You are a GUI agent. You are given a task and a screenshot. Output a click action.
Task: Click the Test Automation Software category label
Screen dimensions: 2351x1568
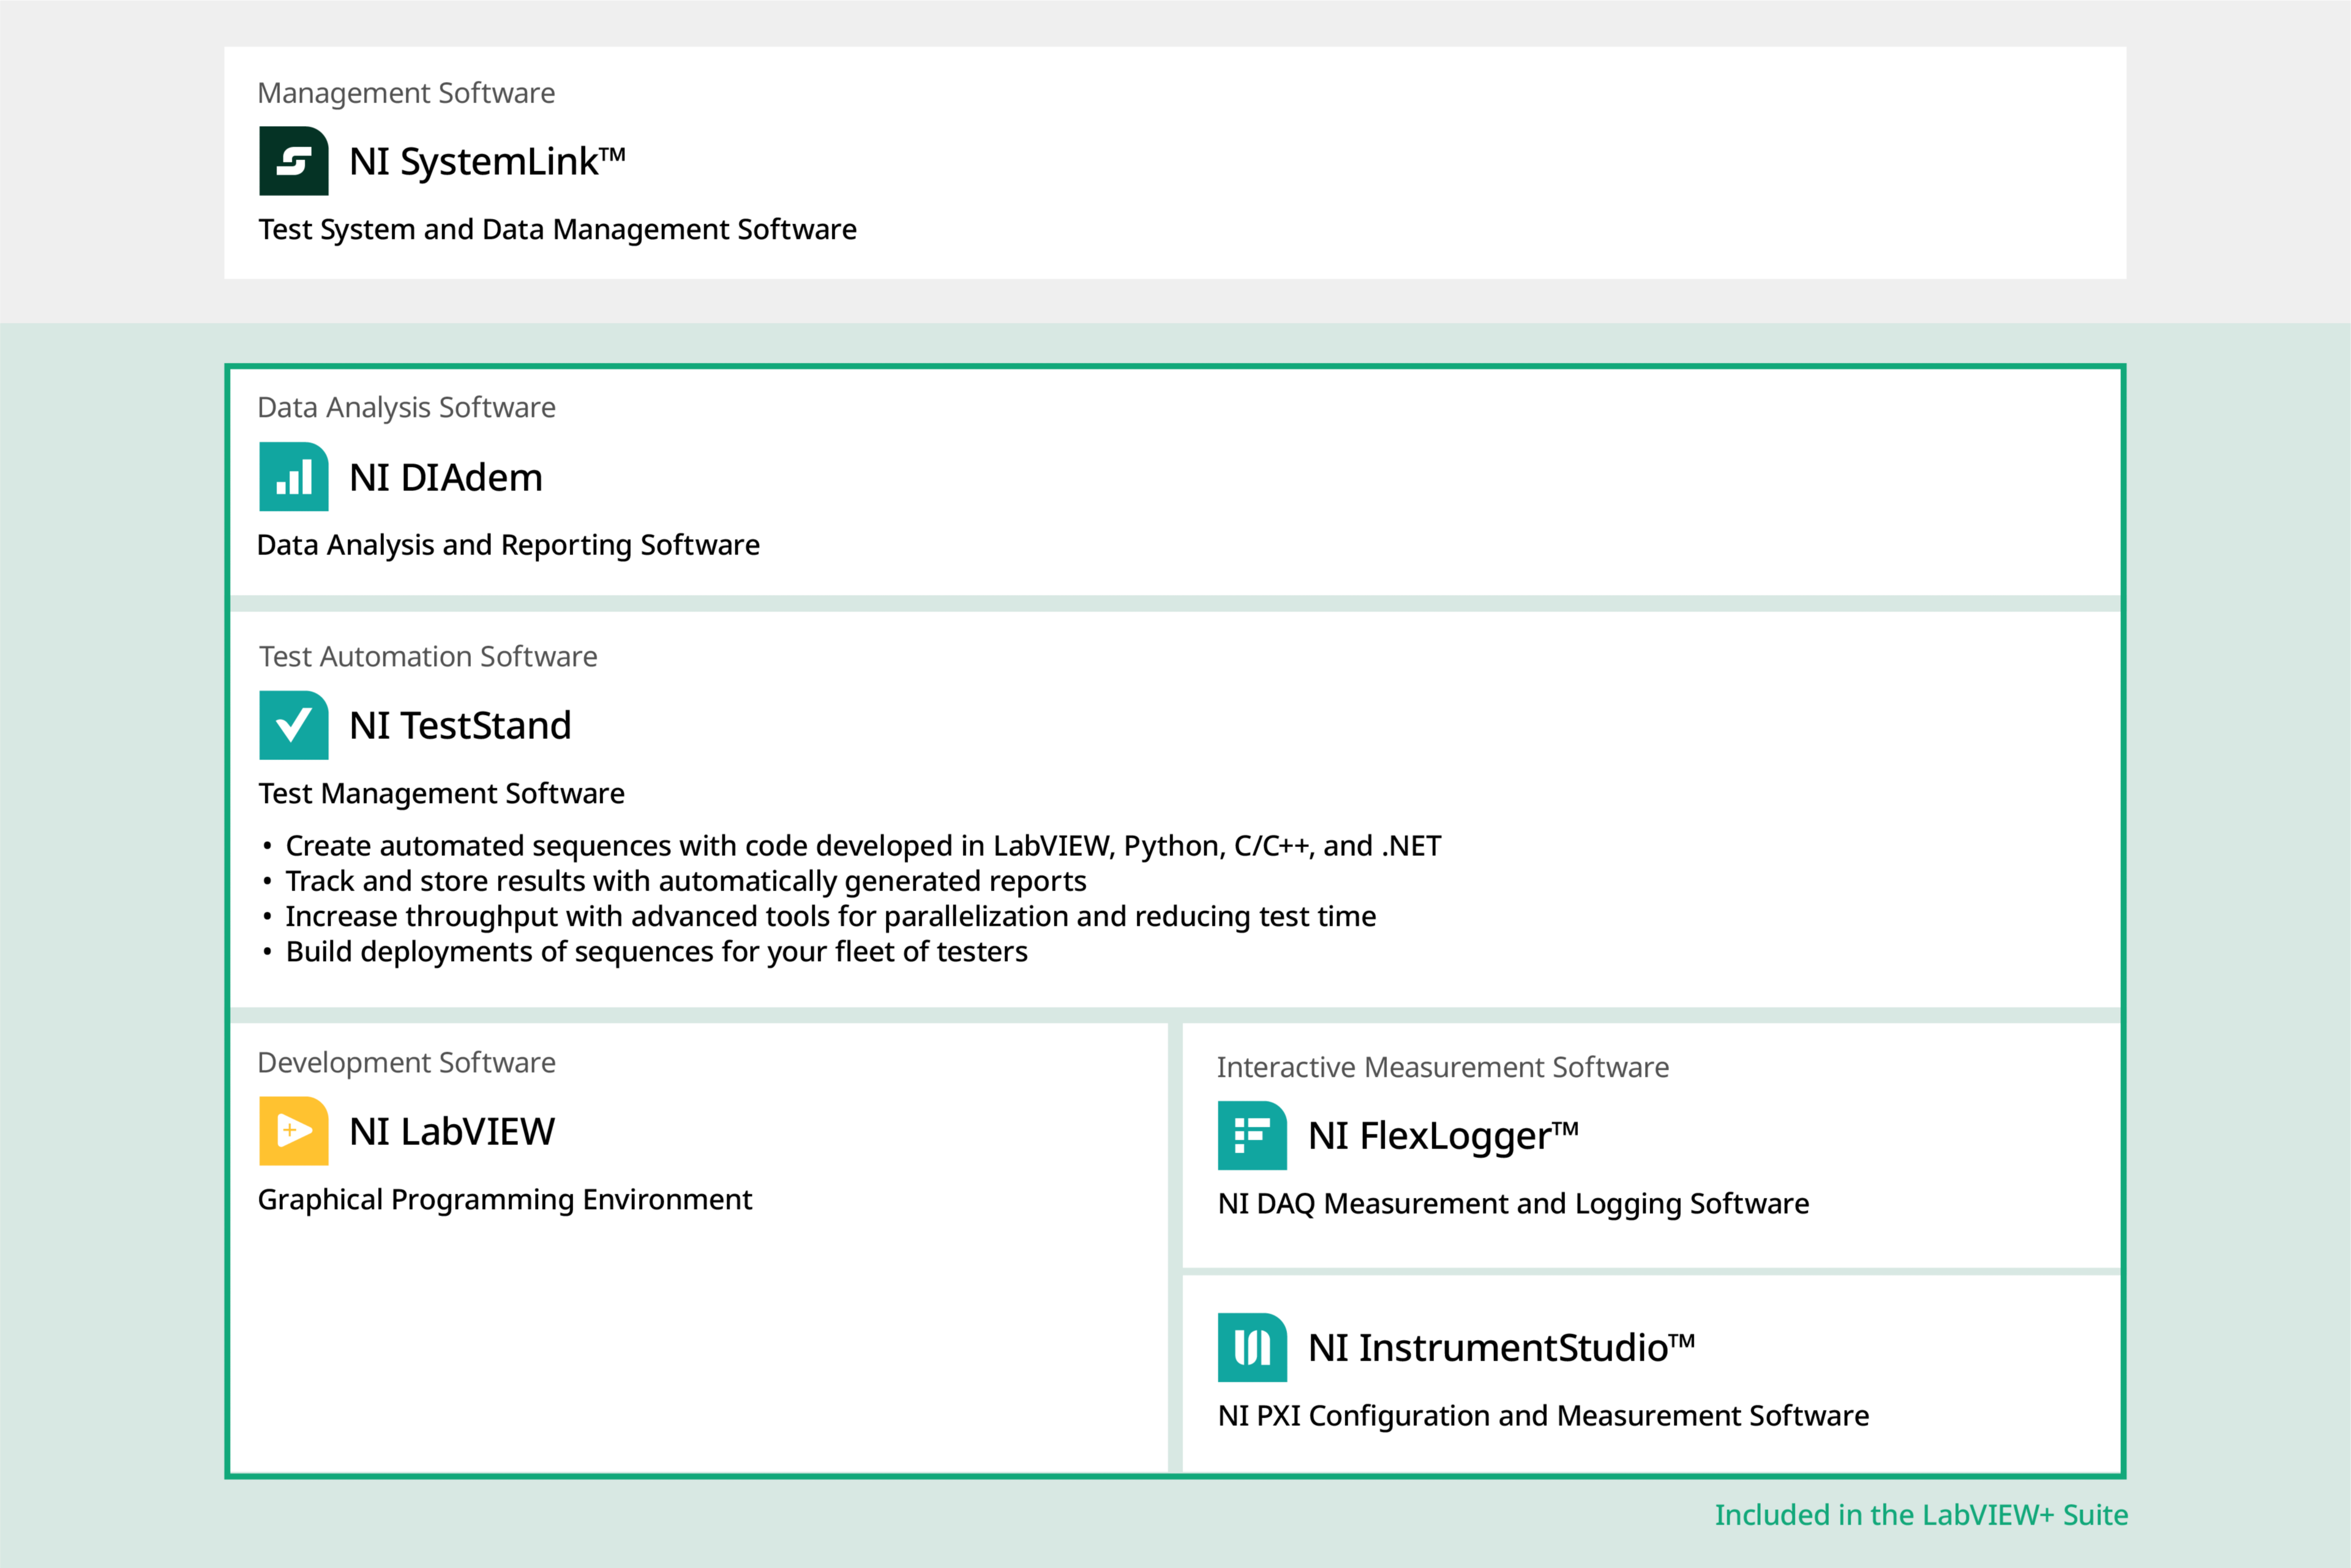coord(428,657)
